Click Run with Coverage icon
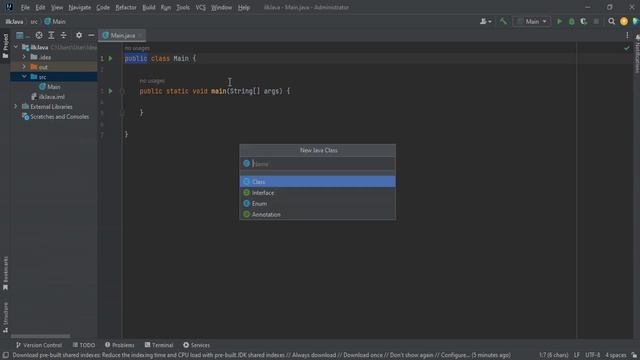 coord(584,21)
